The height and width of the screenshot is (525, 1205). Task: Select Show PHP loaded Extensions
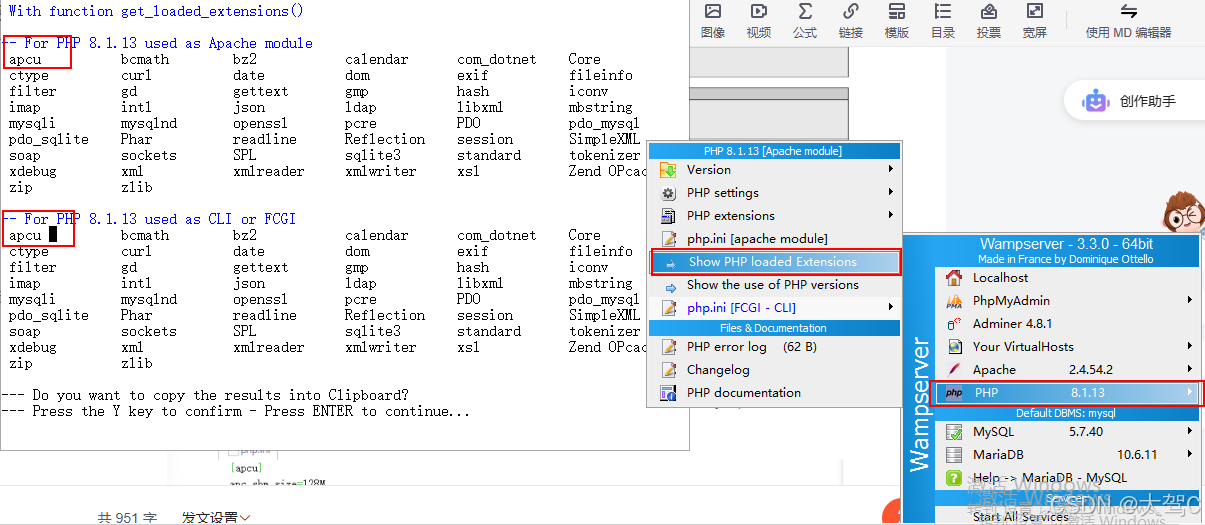(x=775, y=262)
